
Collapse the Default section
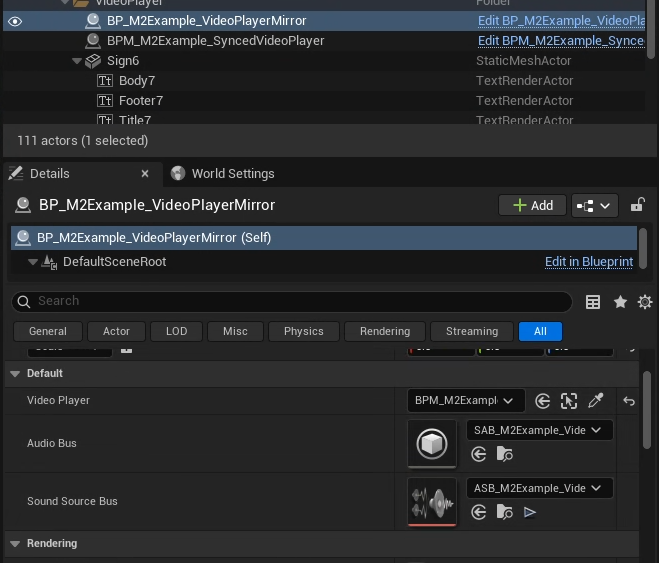15,373
